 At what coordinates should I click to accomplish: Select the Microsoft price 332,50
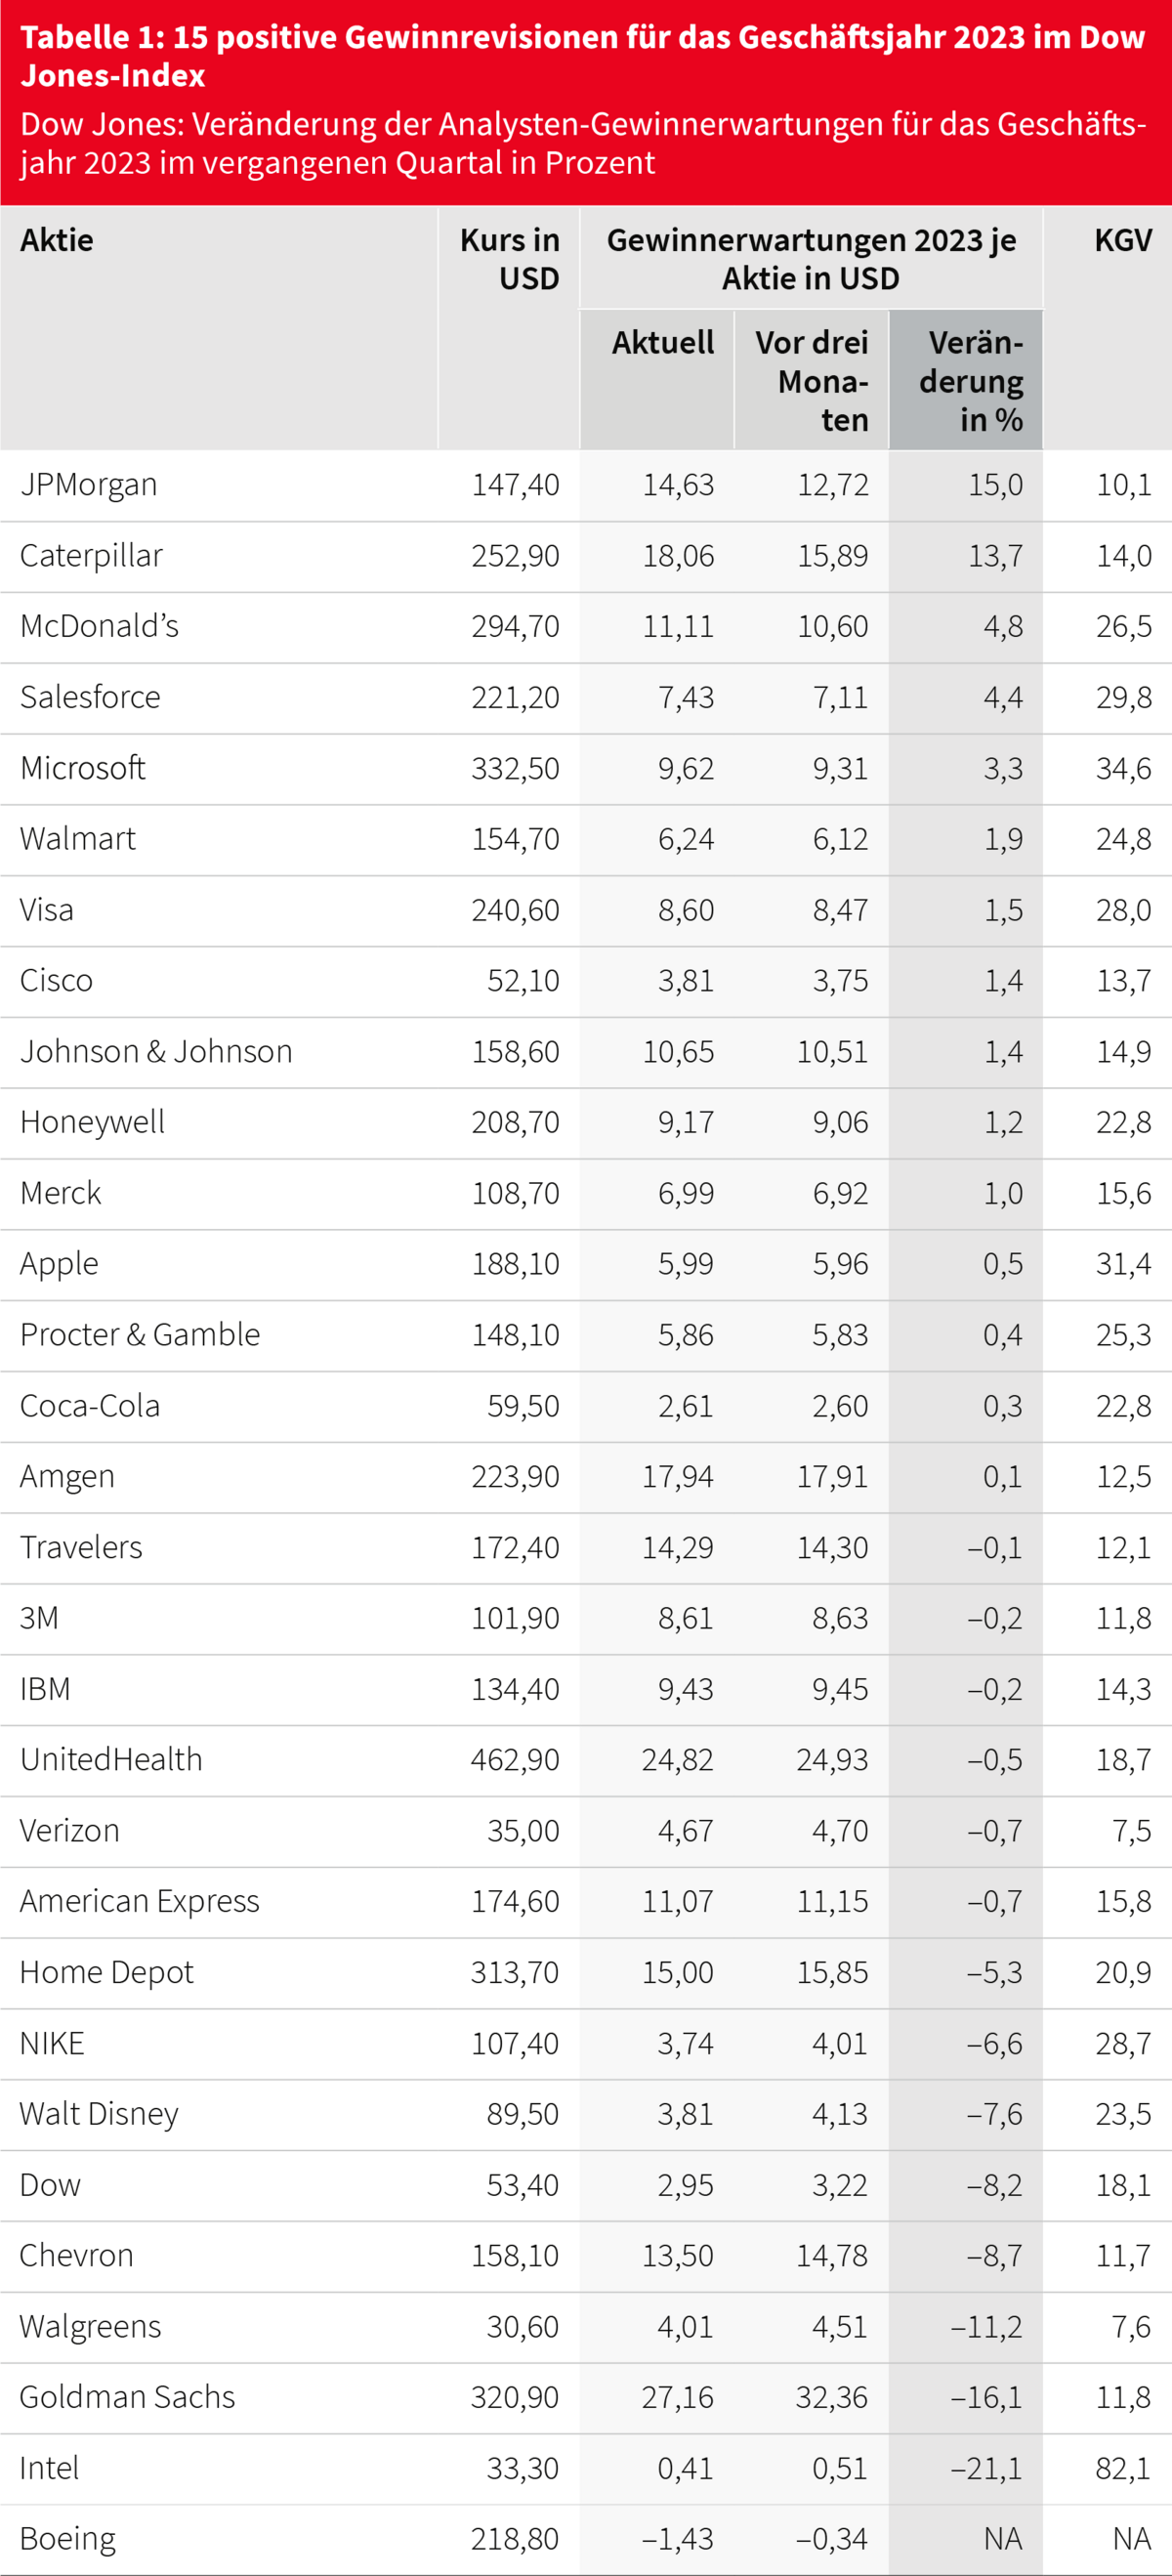(x=515, y=769)
